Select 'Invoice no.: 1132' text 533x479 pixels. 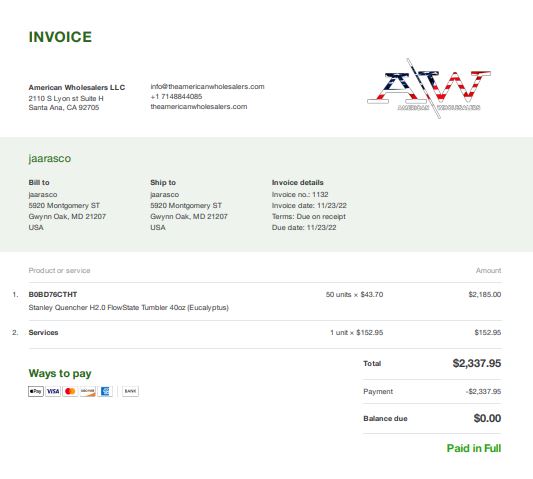300,194
